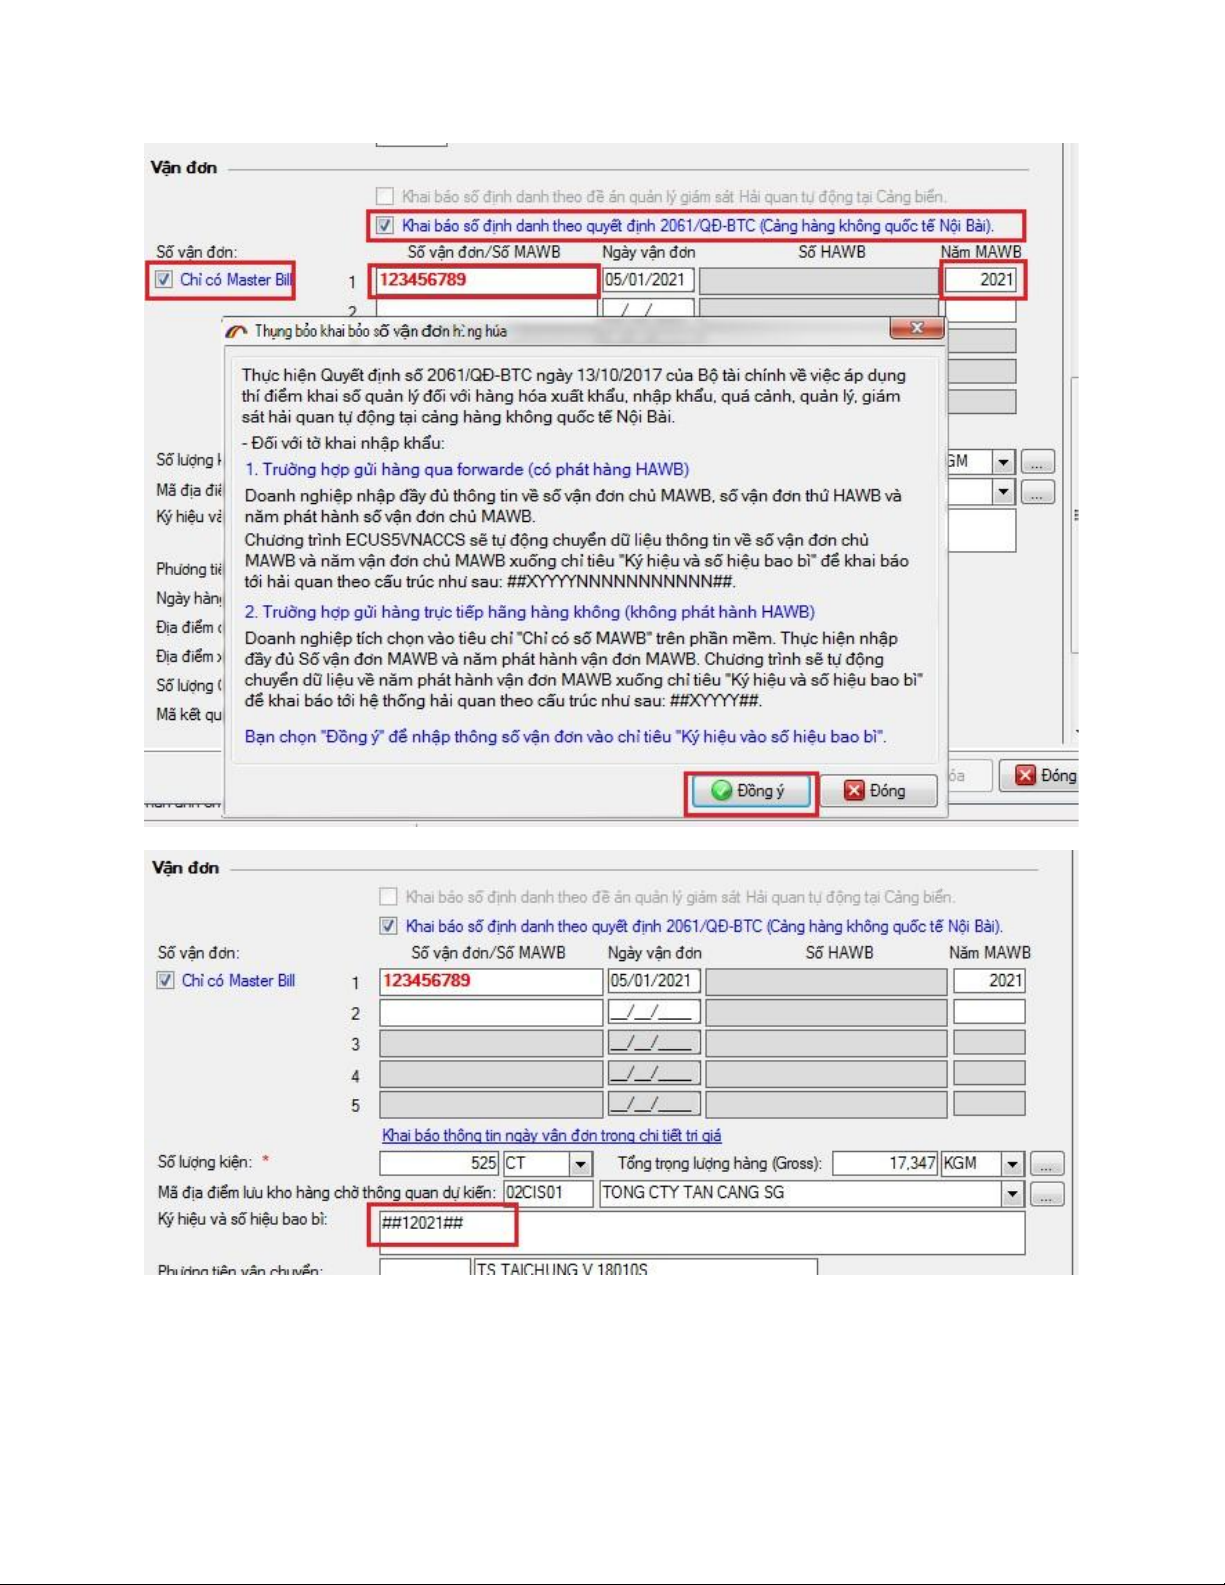Image resolution: width=1225 pixels, height=1585 pixels.
Task: Open the CT package unit dropdown arrow
Action: coord(581,1164)
